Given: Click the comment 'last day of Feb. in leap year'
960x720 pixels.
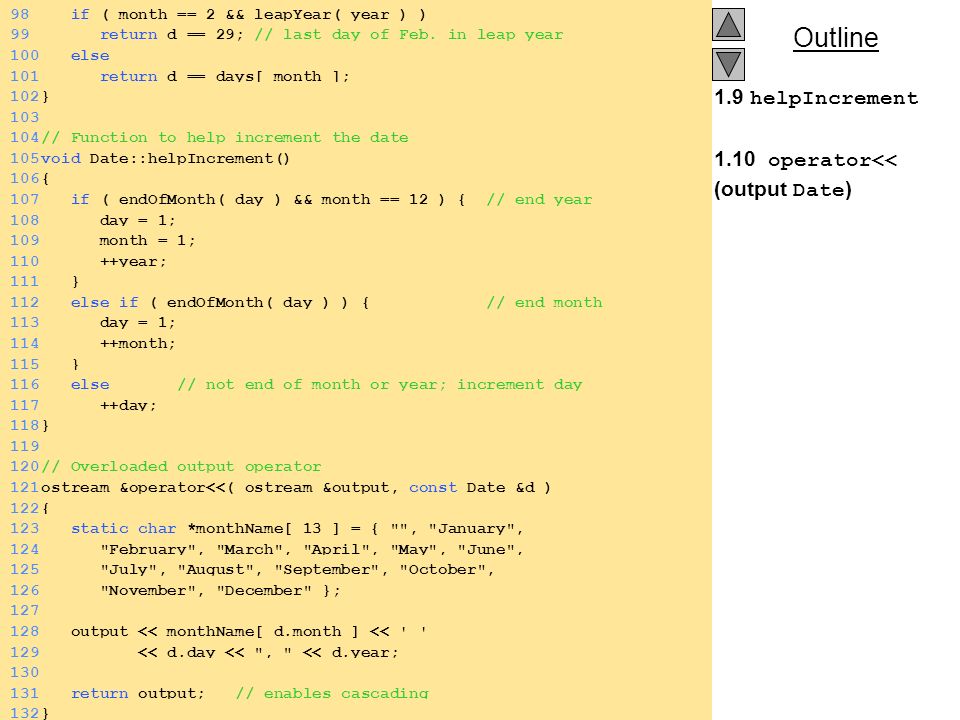Looking at the screenshot, I should [x=409, y=34].
